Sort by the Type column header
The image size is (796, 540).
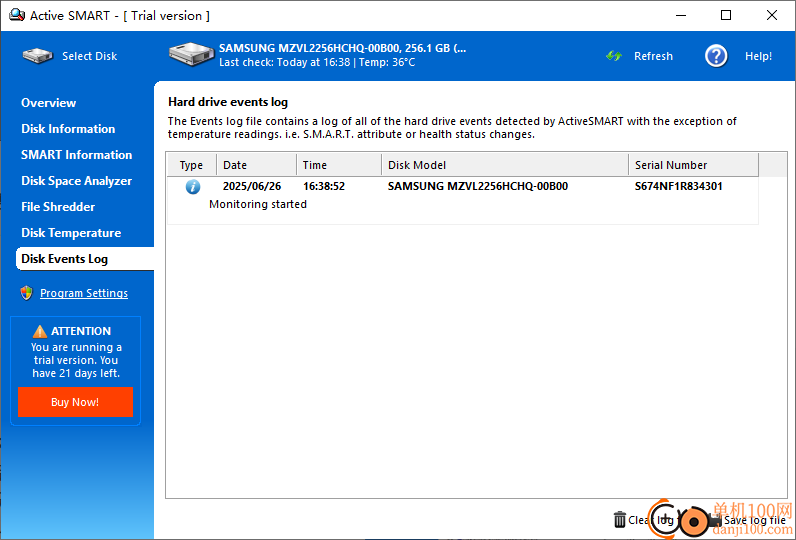[191, 165]
